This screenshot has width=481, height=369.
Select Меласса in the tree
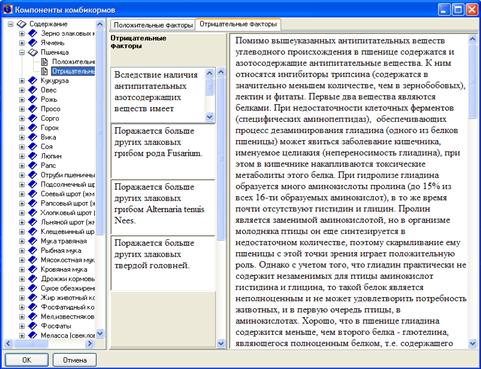[x=68, y=335]
